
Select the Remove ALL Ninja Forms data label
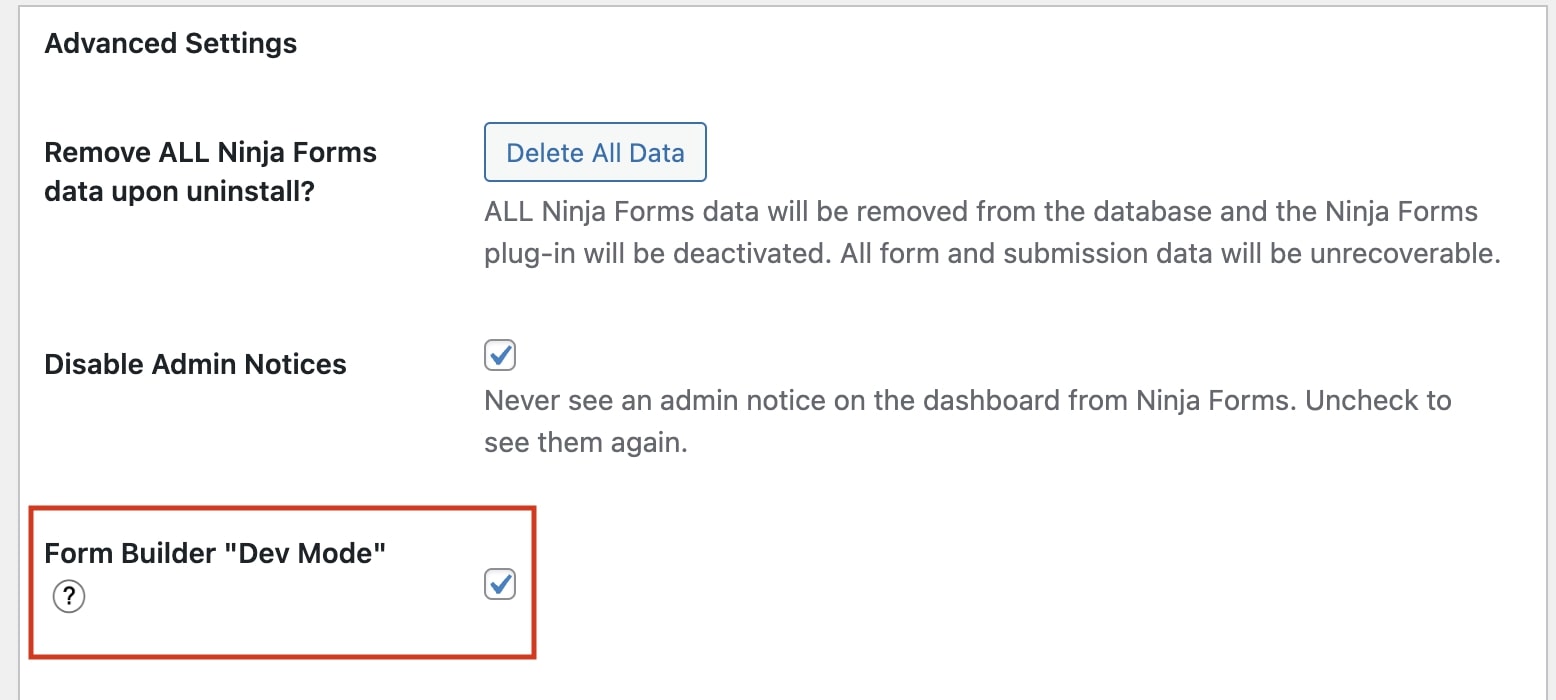click(x=211, y=171)
